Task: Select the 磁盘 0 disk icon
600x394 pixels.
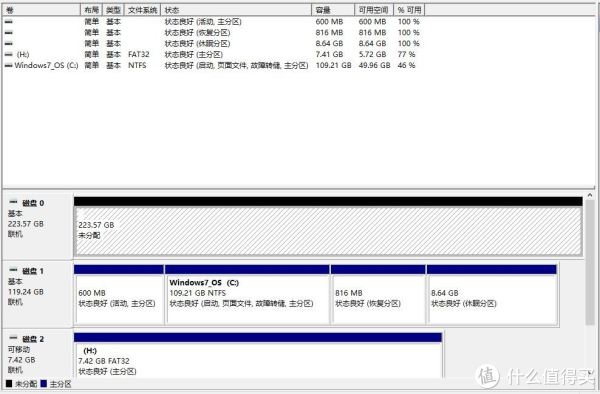Action: pyautogui.click(x=13, y=202)
